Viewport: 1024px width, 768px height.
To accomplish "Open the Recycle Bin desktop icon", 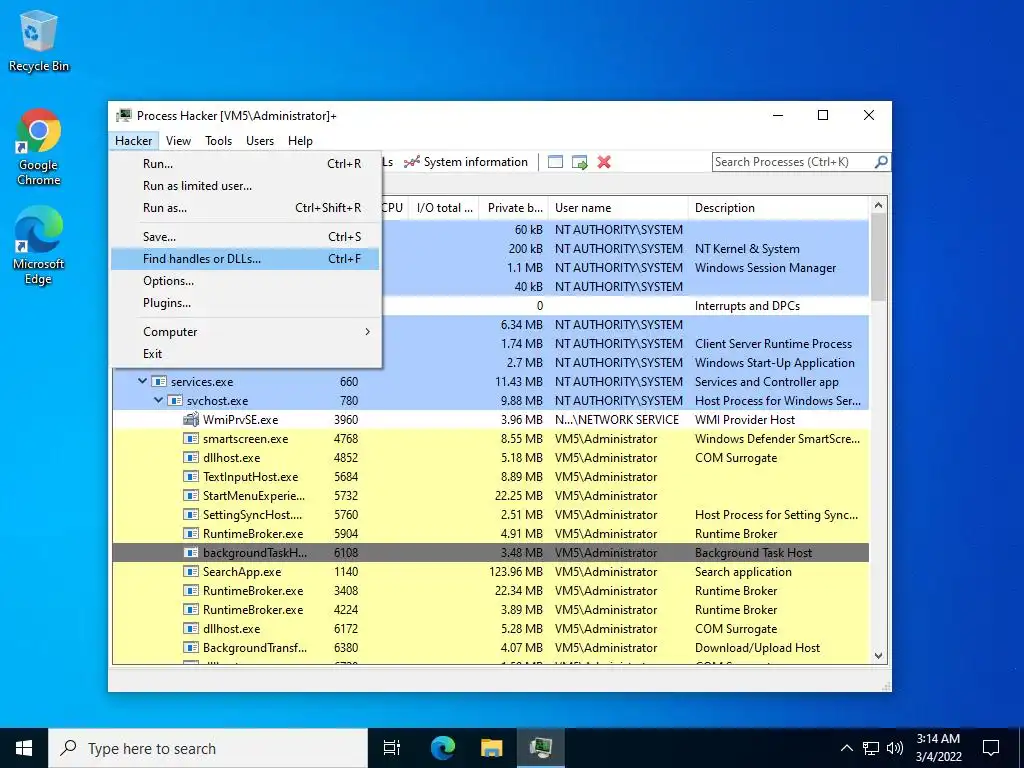I will [x=39, y=42].
